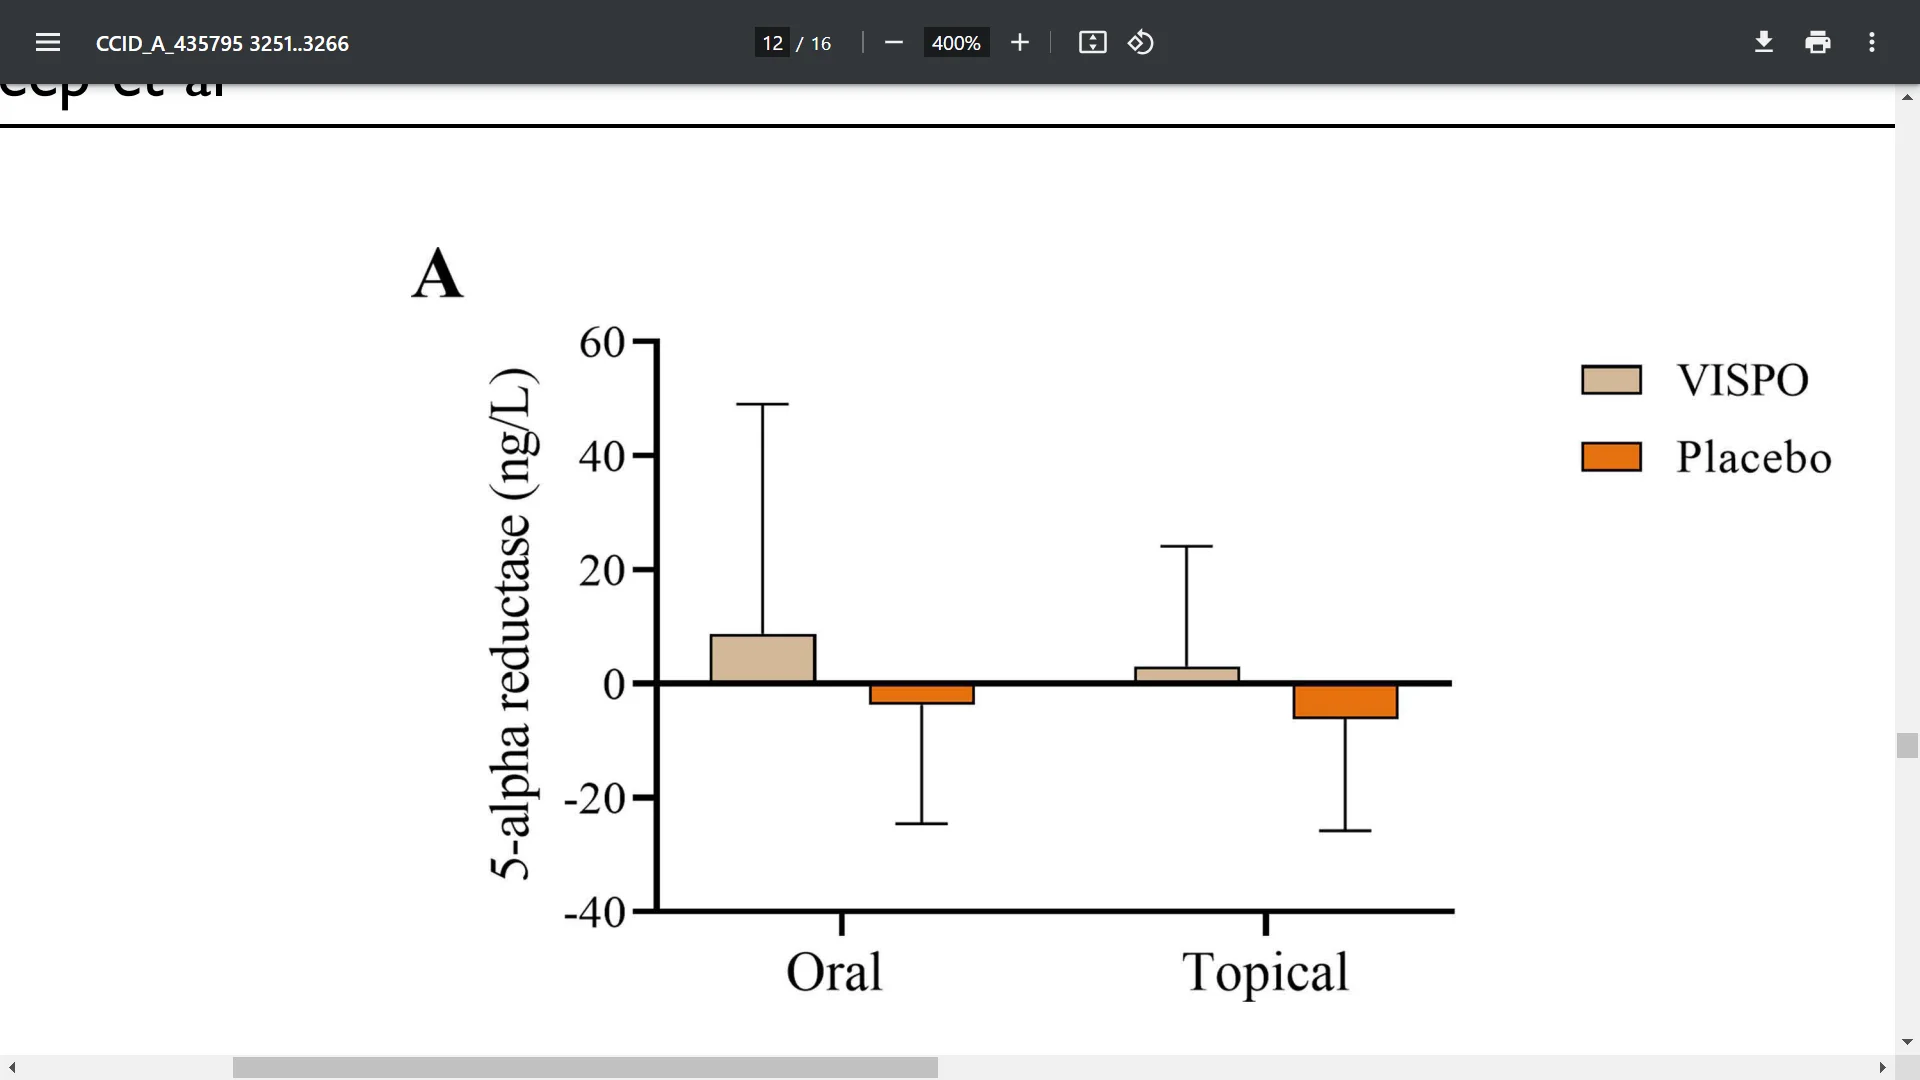Click the Oral axis label

[834, 971]
